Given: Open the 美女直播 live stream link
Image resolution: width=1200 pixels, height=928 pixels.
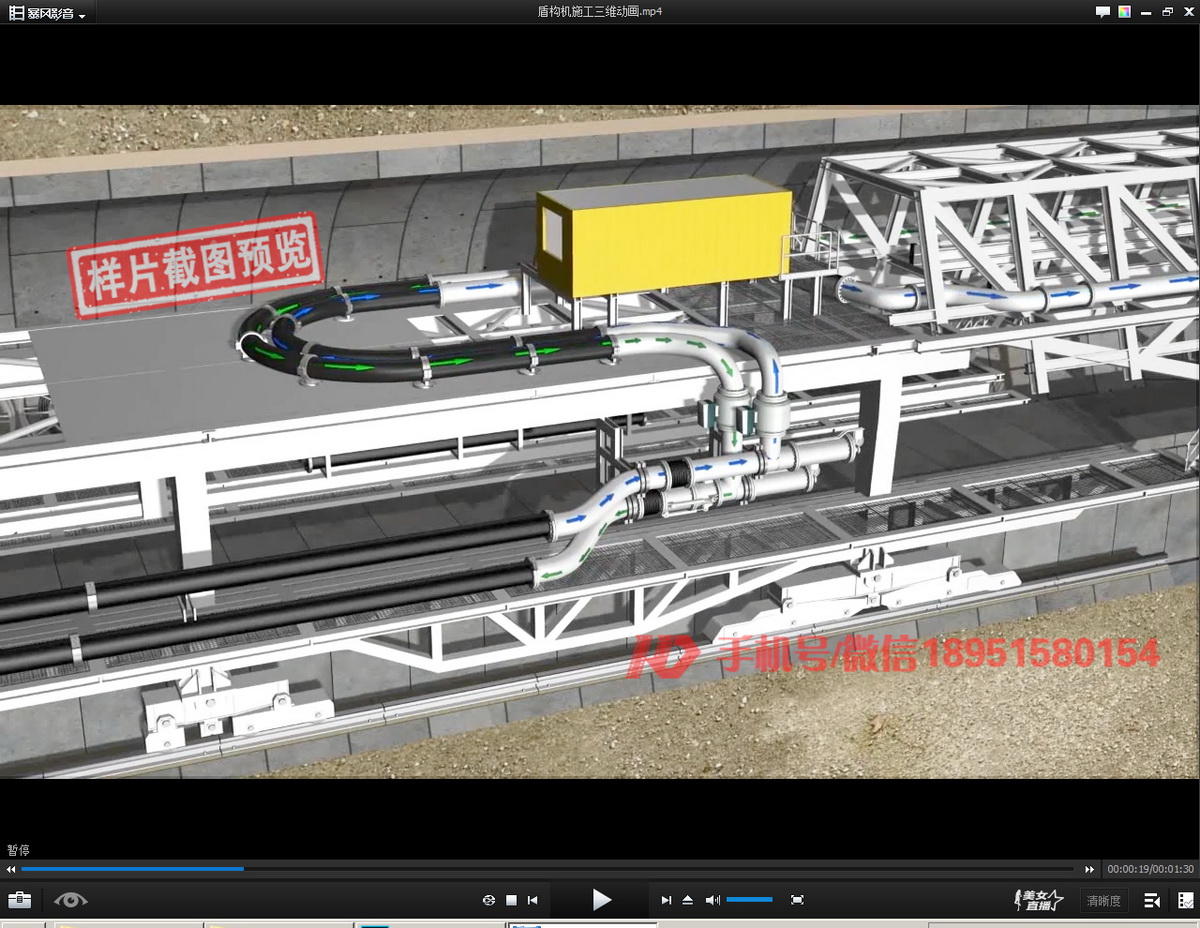Looking at the screenshot, I should pyautogui.click(x=1039, y=900).
